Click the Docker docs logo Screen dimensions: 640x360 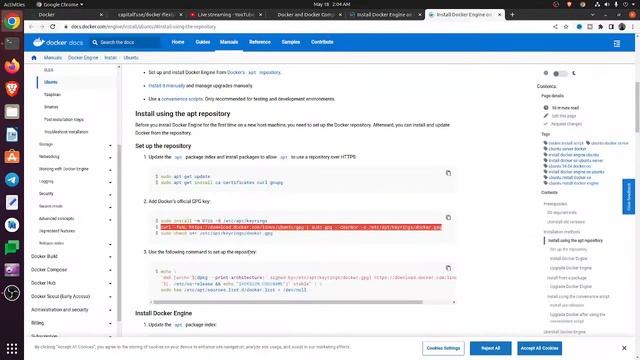58,42
